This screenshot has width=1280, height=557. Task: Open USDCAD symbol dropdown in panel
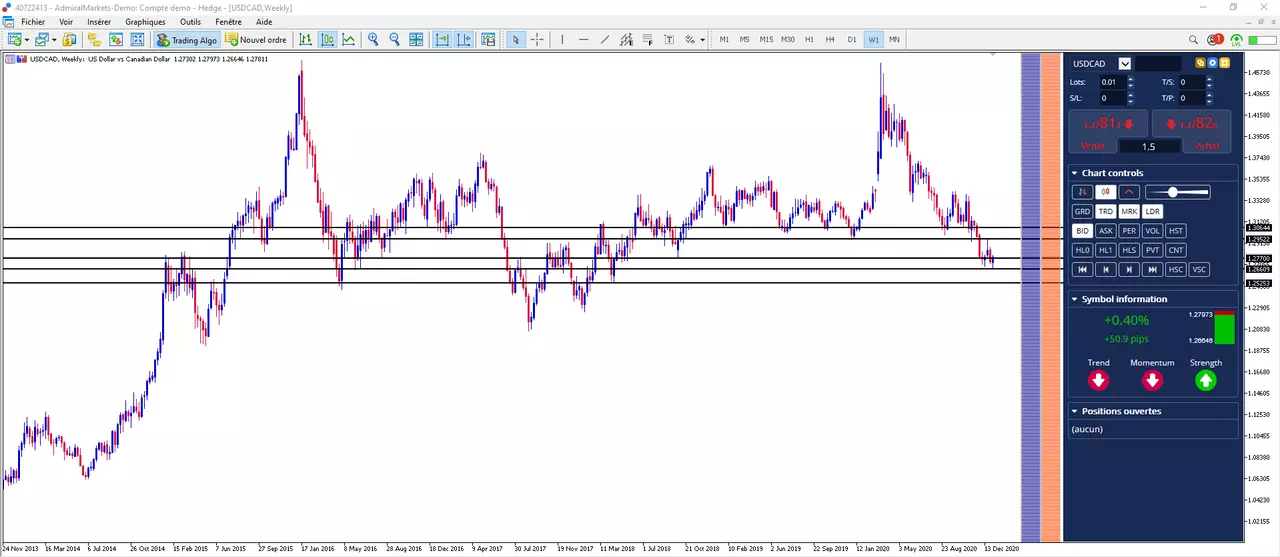click(x=1125, y=63)
